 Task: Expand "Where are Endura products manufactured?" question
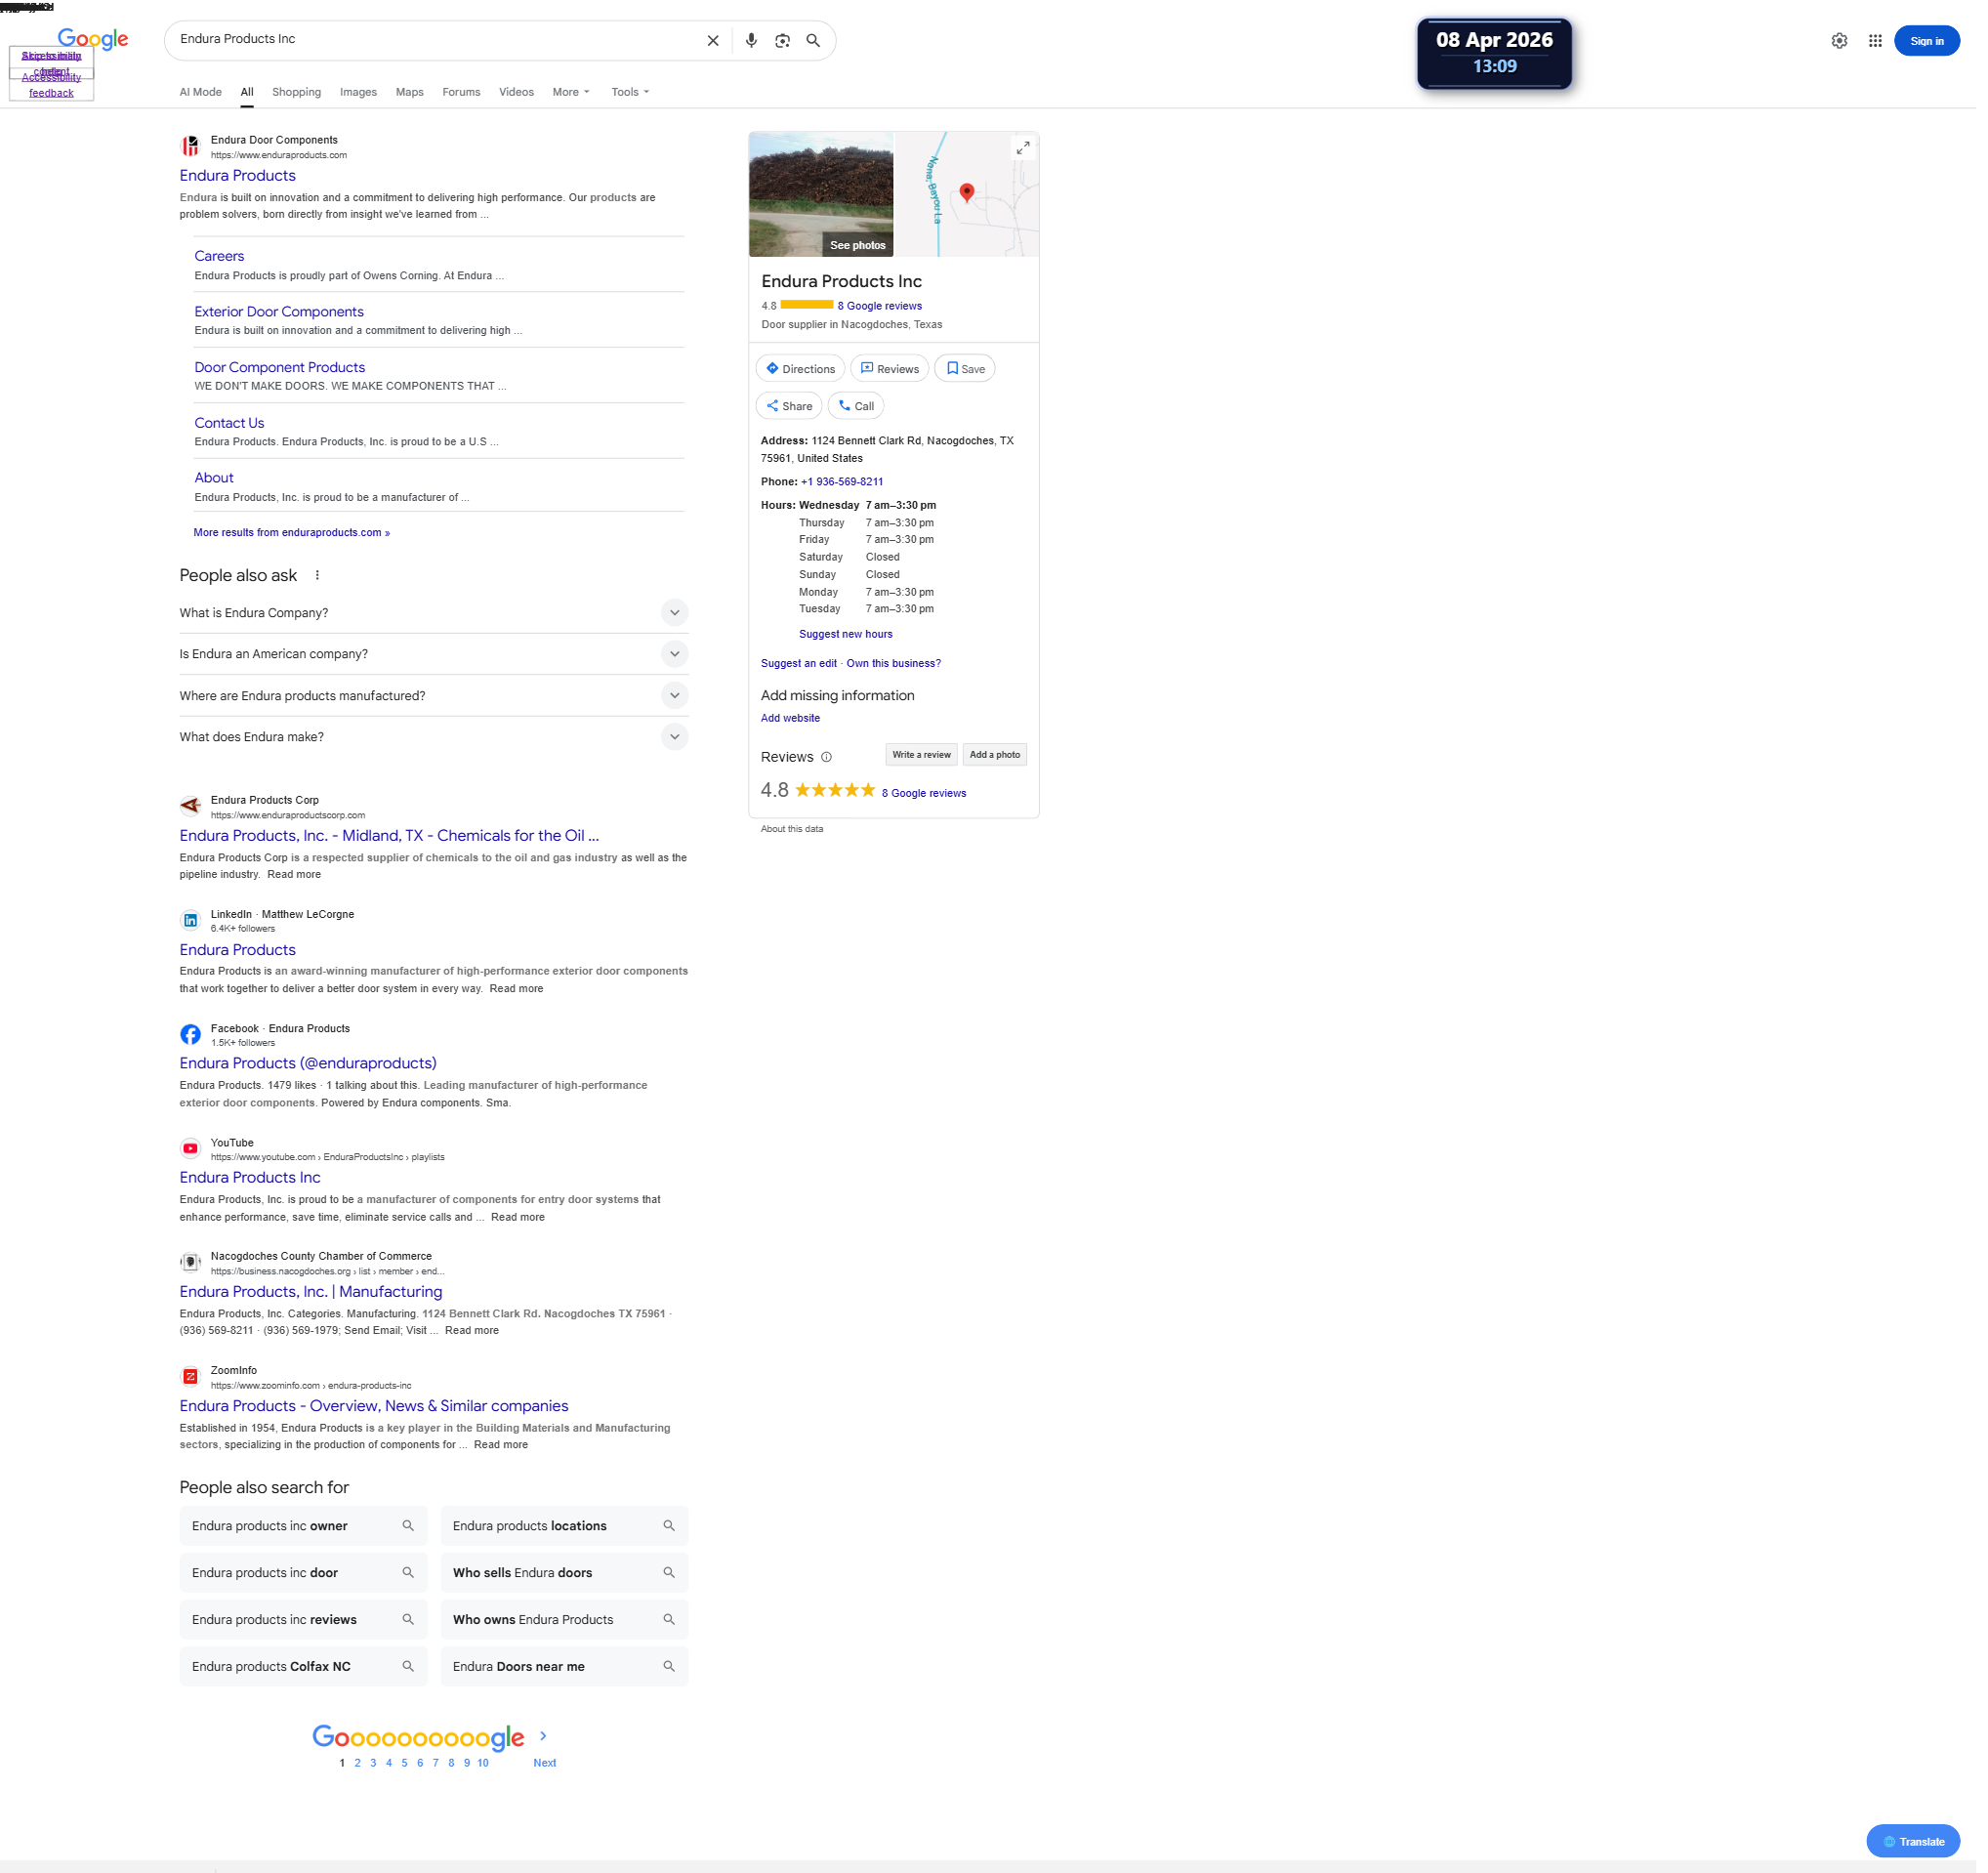pyautogui.click(x=678, y=699)
